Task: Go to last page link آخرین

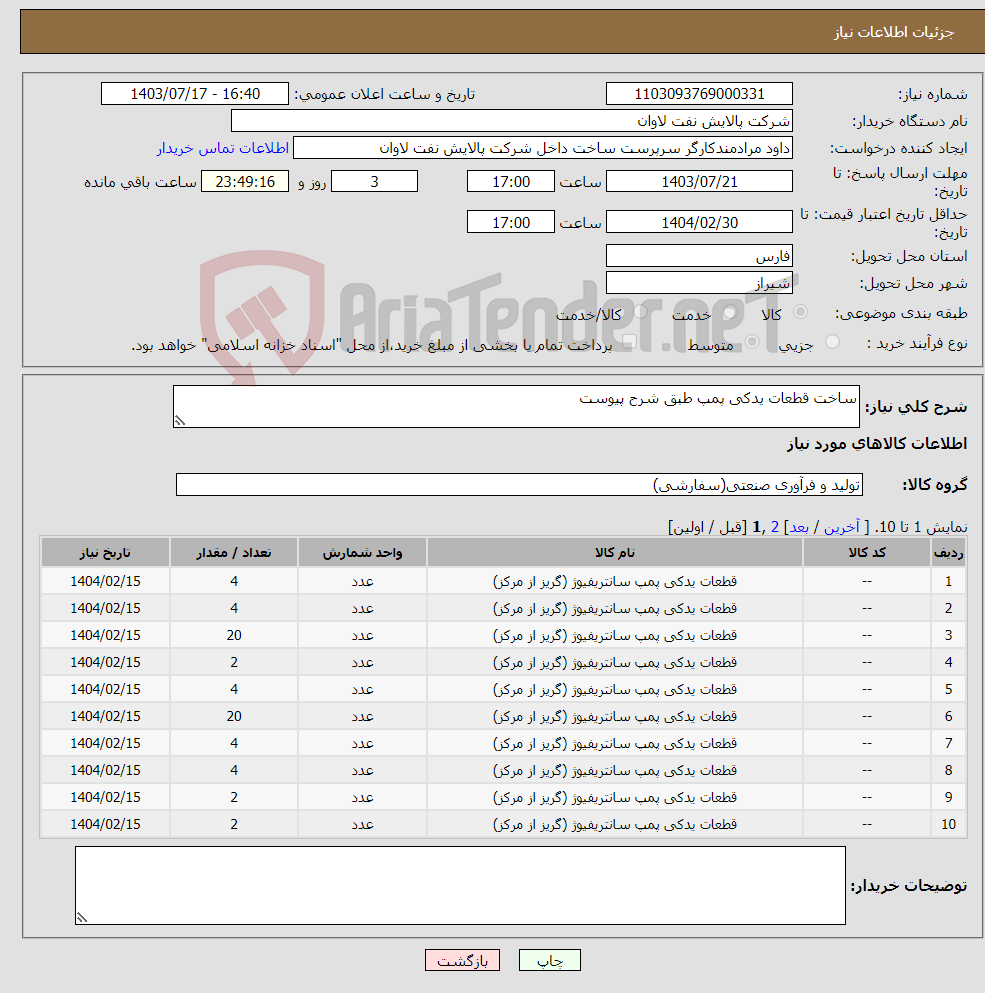Action: [x=841, y=527]
